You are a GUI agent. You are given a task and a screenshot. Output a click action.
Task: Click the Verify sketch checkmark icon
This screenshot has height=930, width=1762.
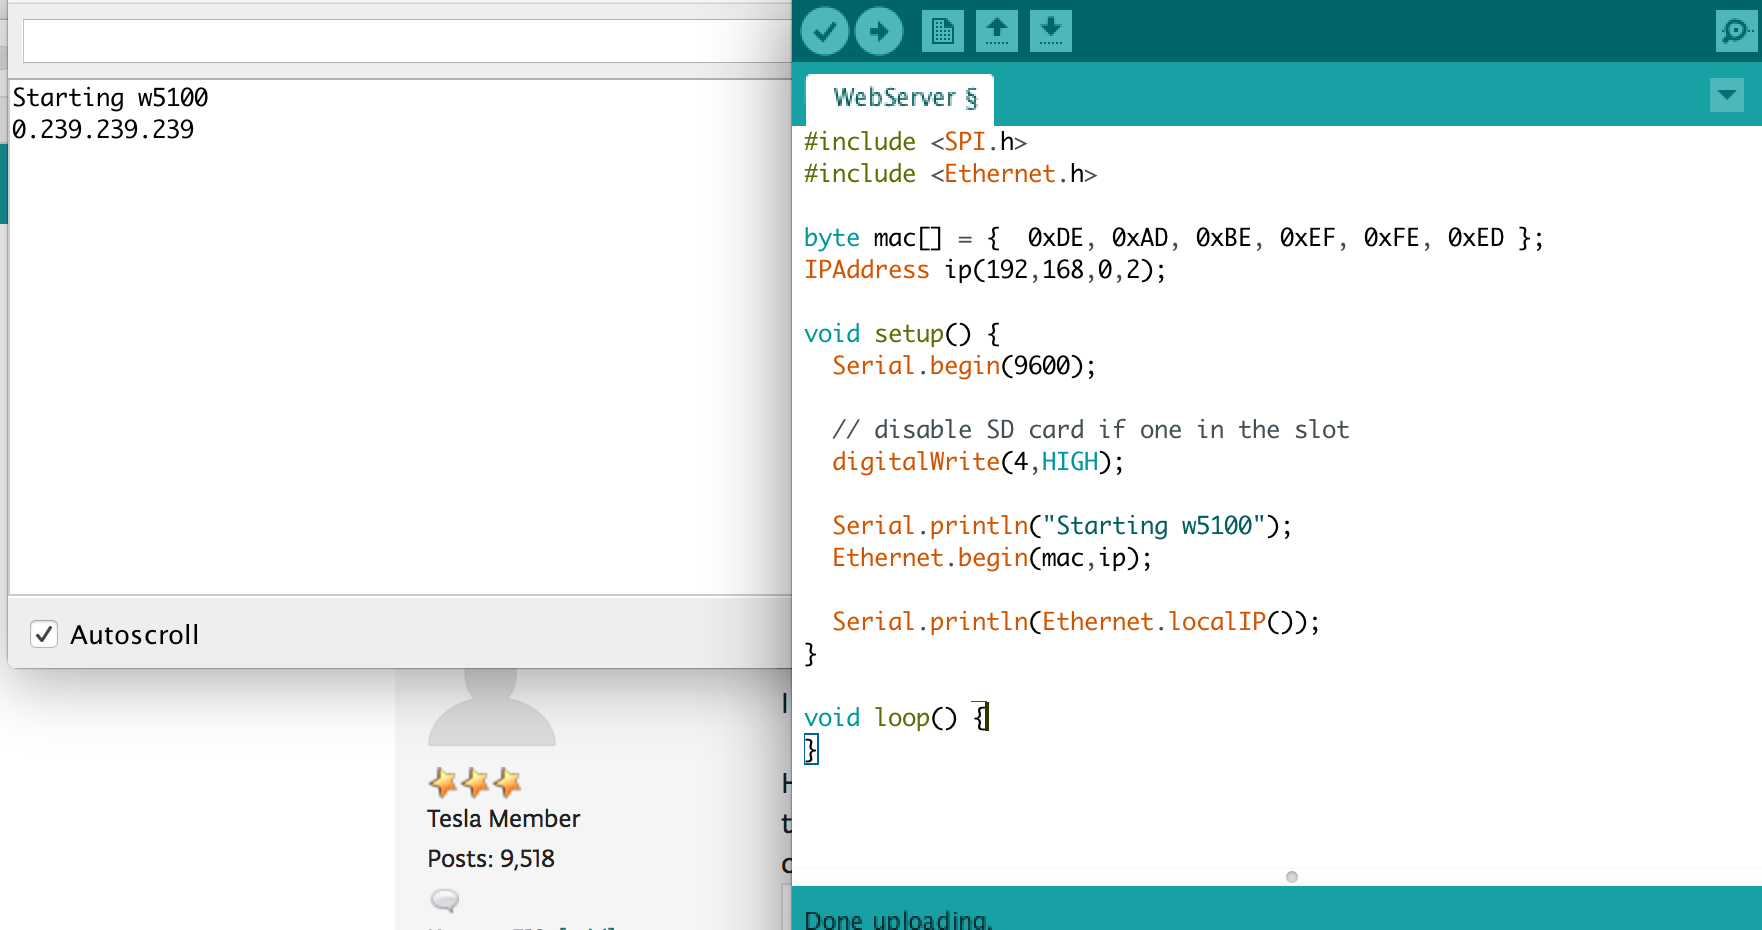coord(825,31)
